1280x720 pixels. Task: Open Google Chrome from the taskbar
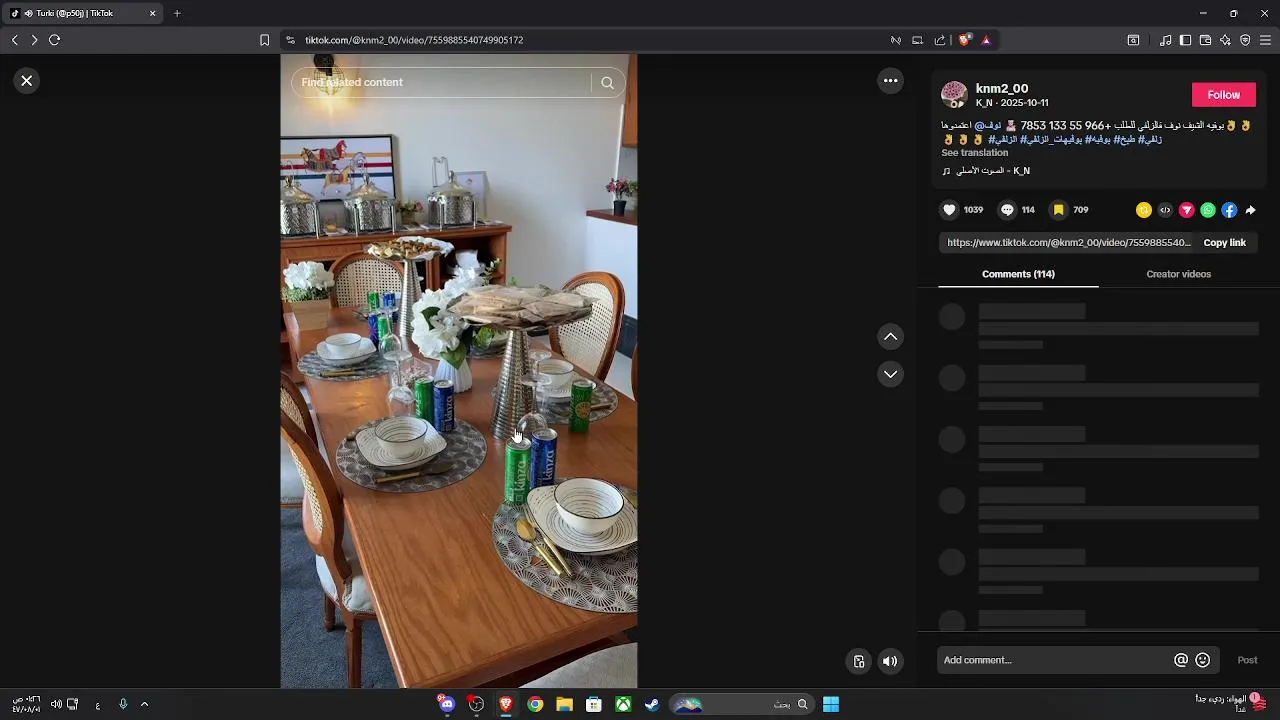click(x=535, y=704)
